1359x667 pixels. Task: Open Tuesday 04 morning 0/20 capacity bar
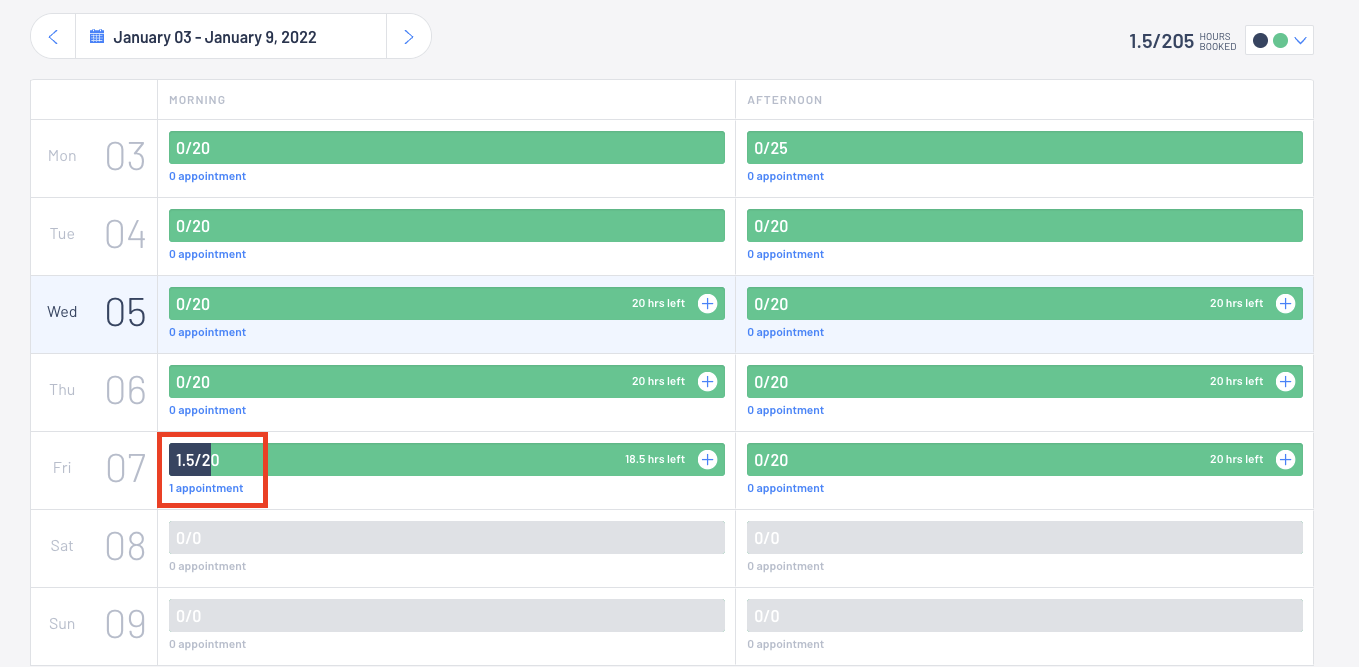click(447, 225)
